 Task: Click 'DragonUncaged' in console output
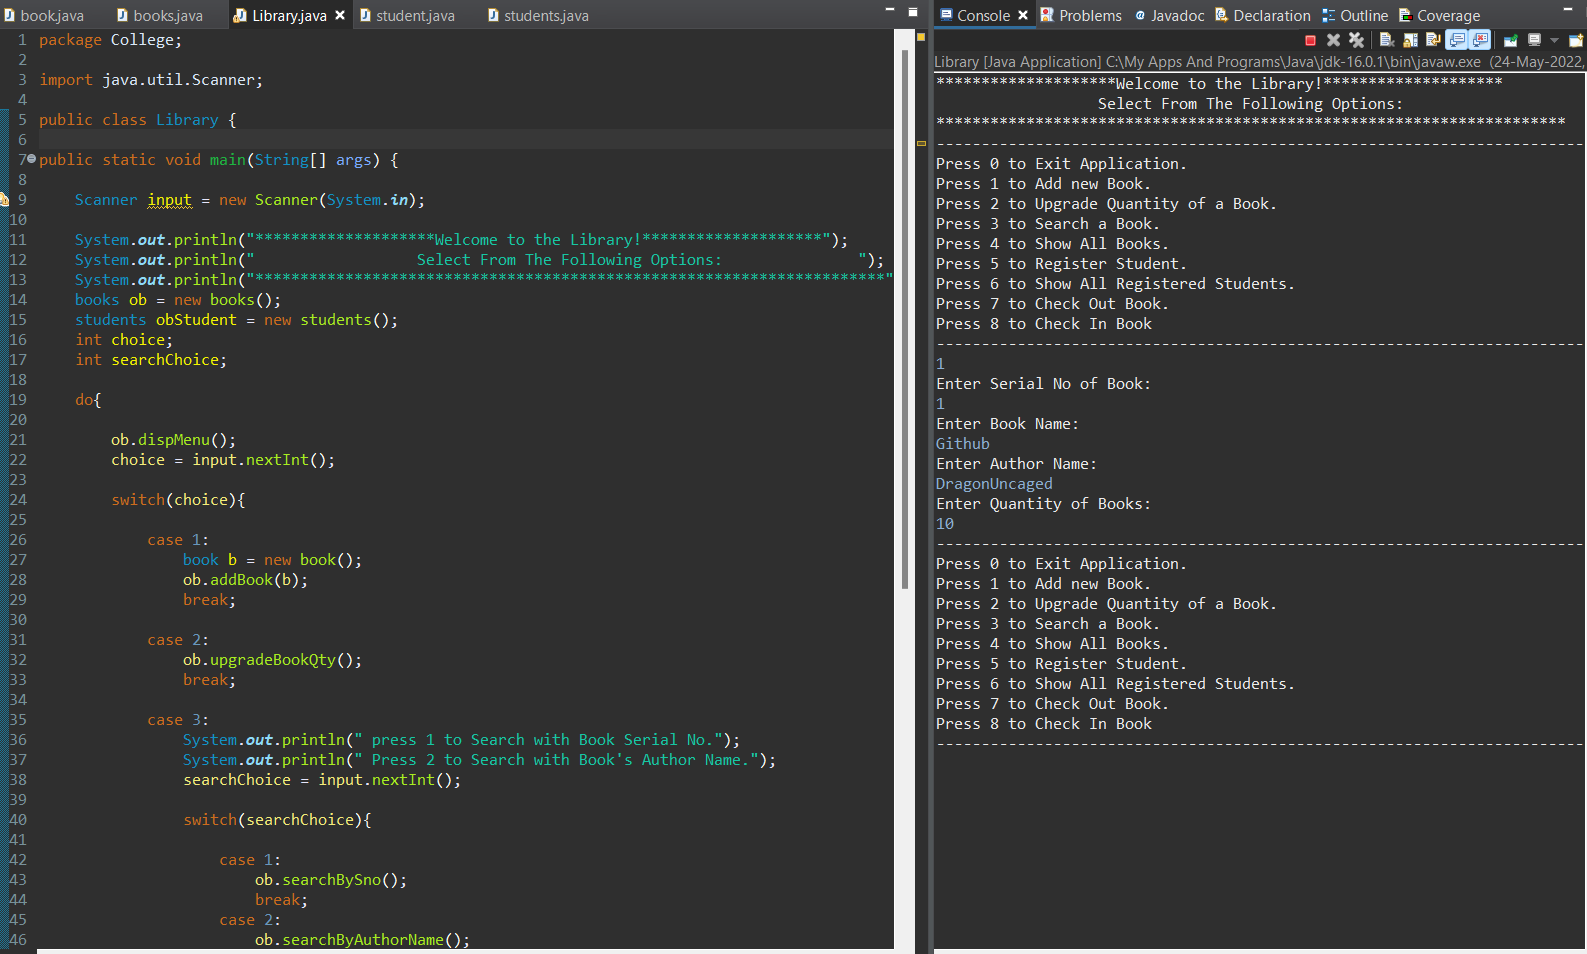pyautogui.click(x=994, y=484)
